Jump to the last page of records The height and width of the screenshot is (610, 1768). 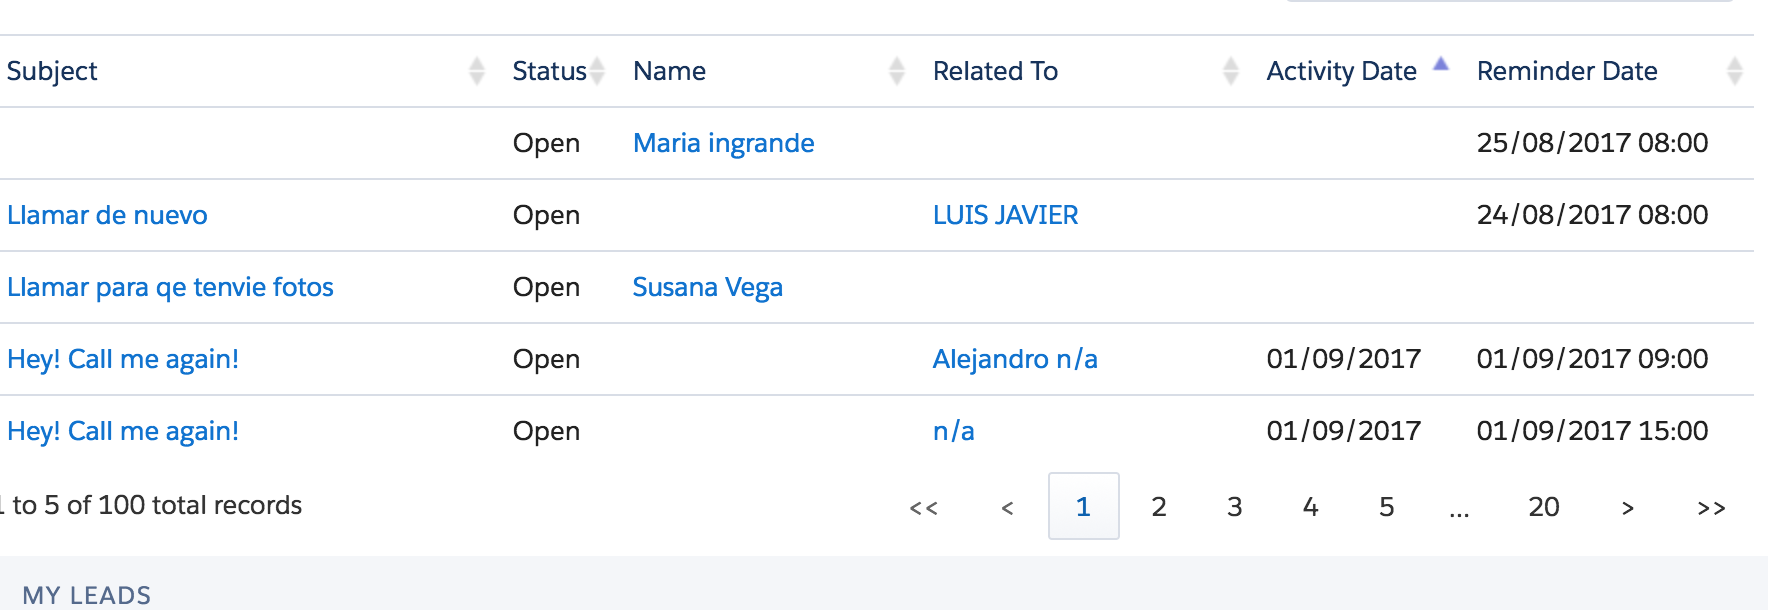(1711, 508)
